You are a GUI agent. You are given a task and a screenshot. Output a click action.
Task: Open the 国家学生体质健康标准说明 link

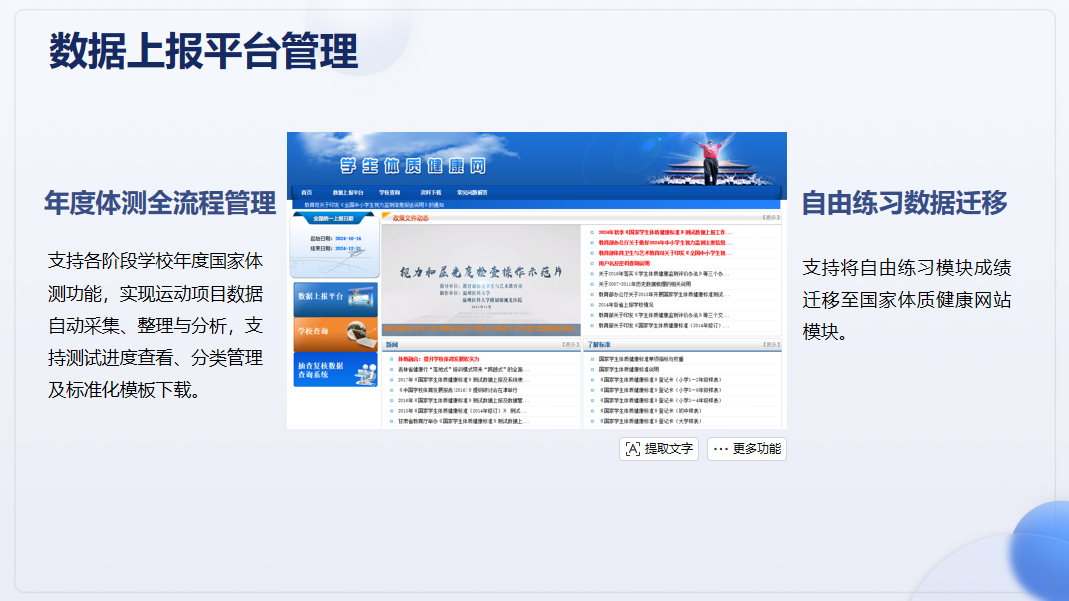coord(629,369)
